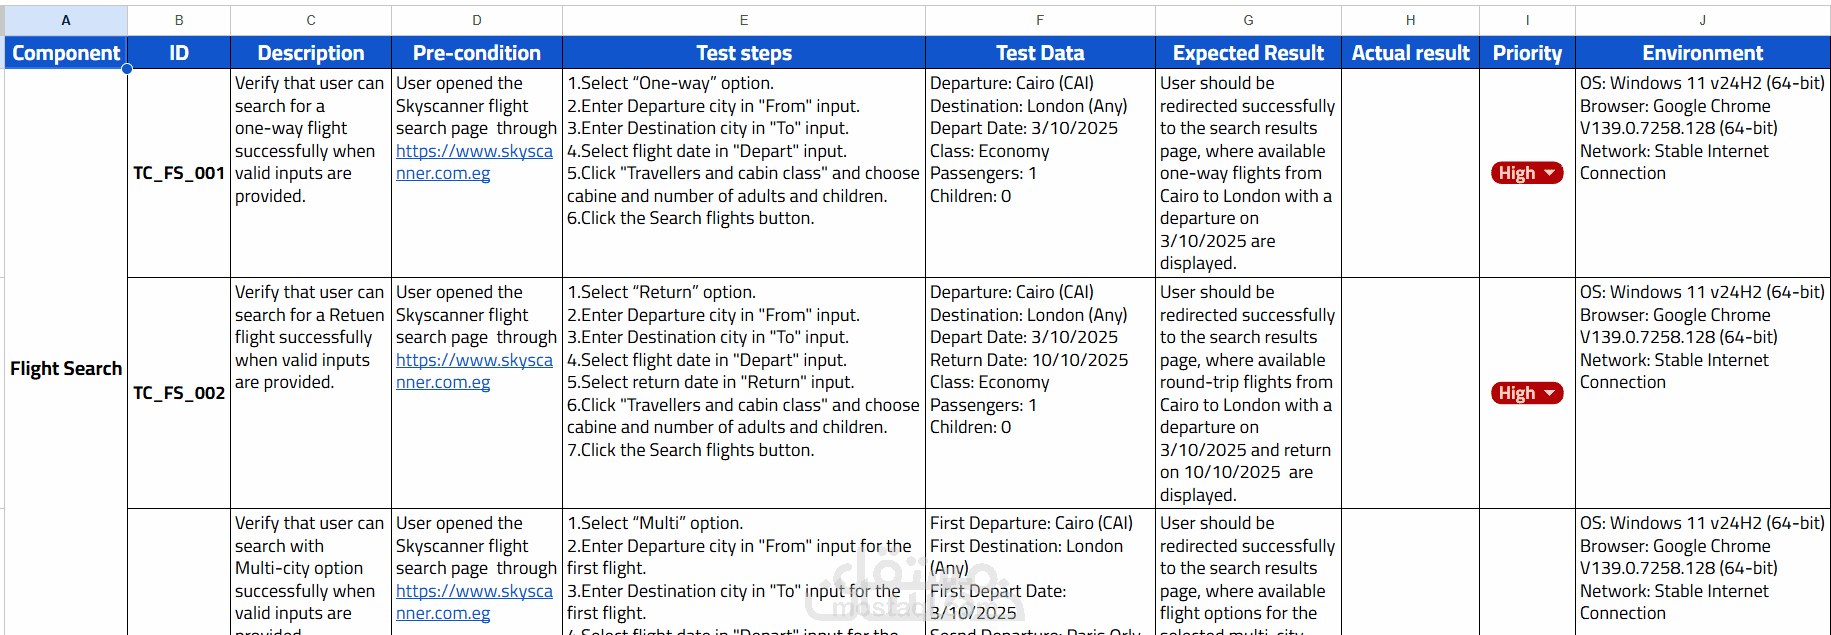Follow Skyscanner link in Multi-city test row
Screen dimensions: 1831x635
(x=474, y=602)
